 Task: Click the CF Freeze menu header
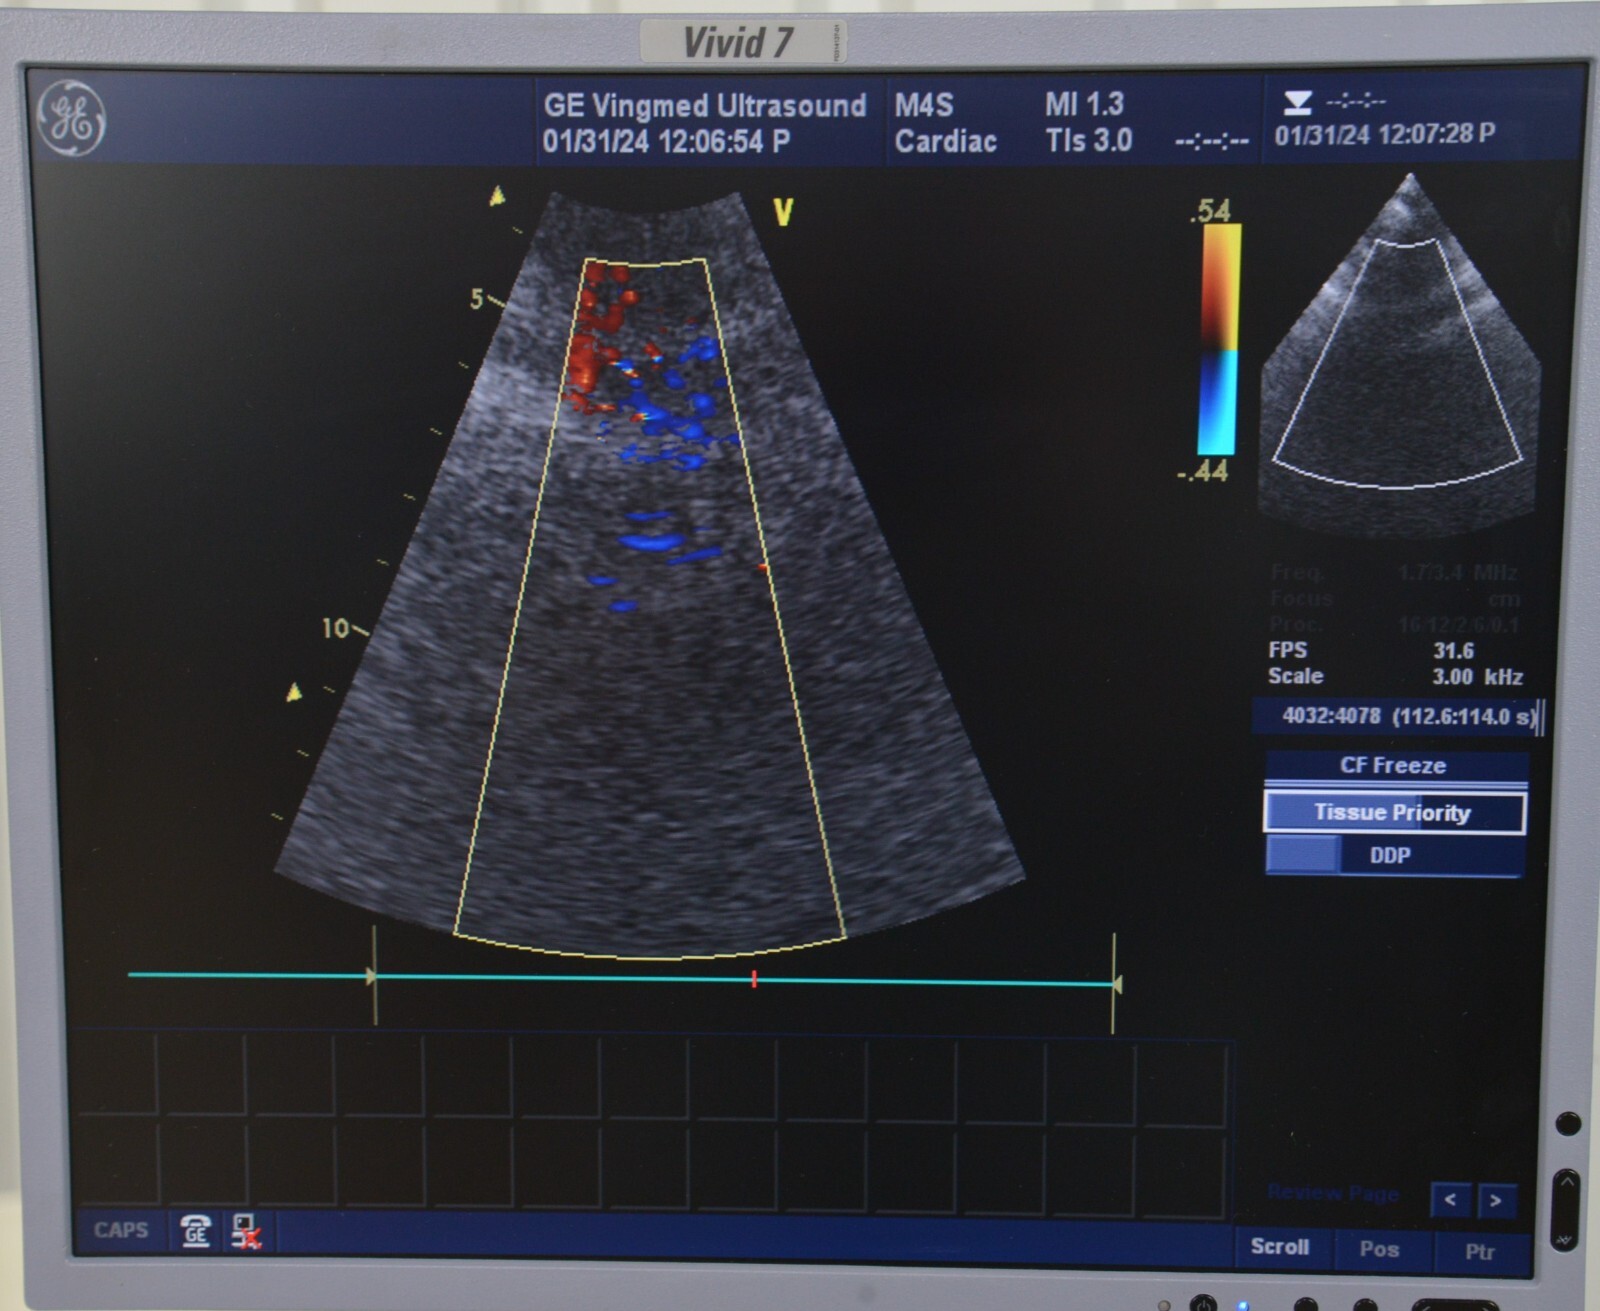point(1394,766)
